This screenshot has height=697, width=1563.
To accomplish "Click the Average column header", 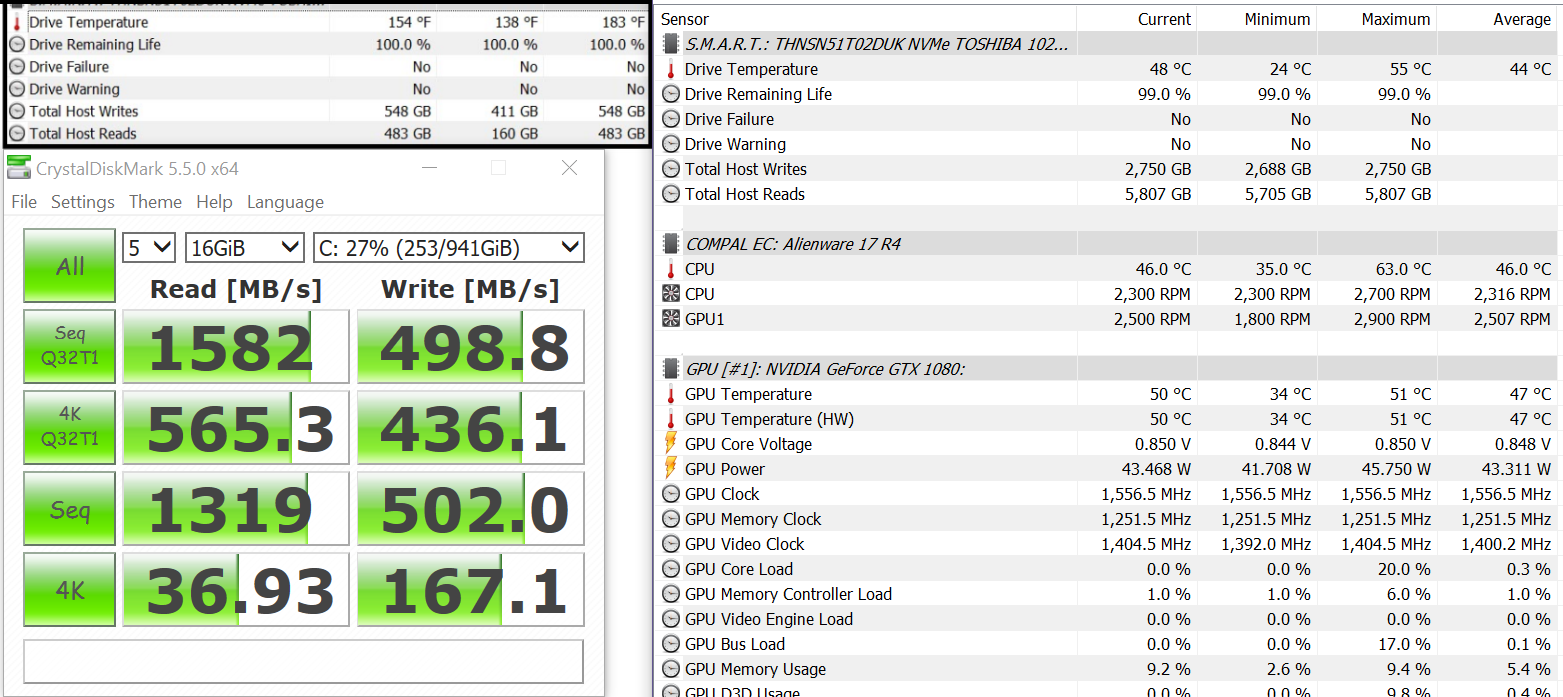I will (x=1521, y=19).
